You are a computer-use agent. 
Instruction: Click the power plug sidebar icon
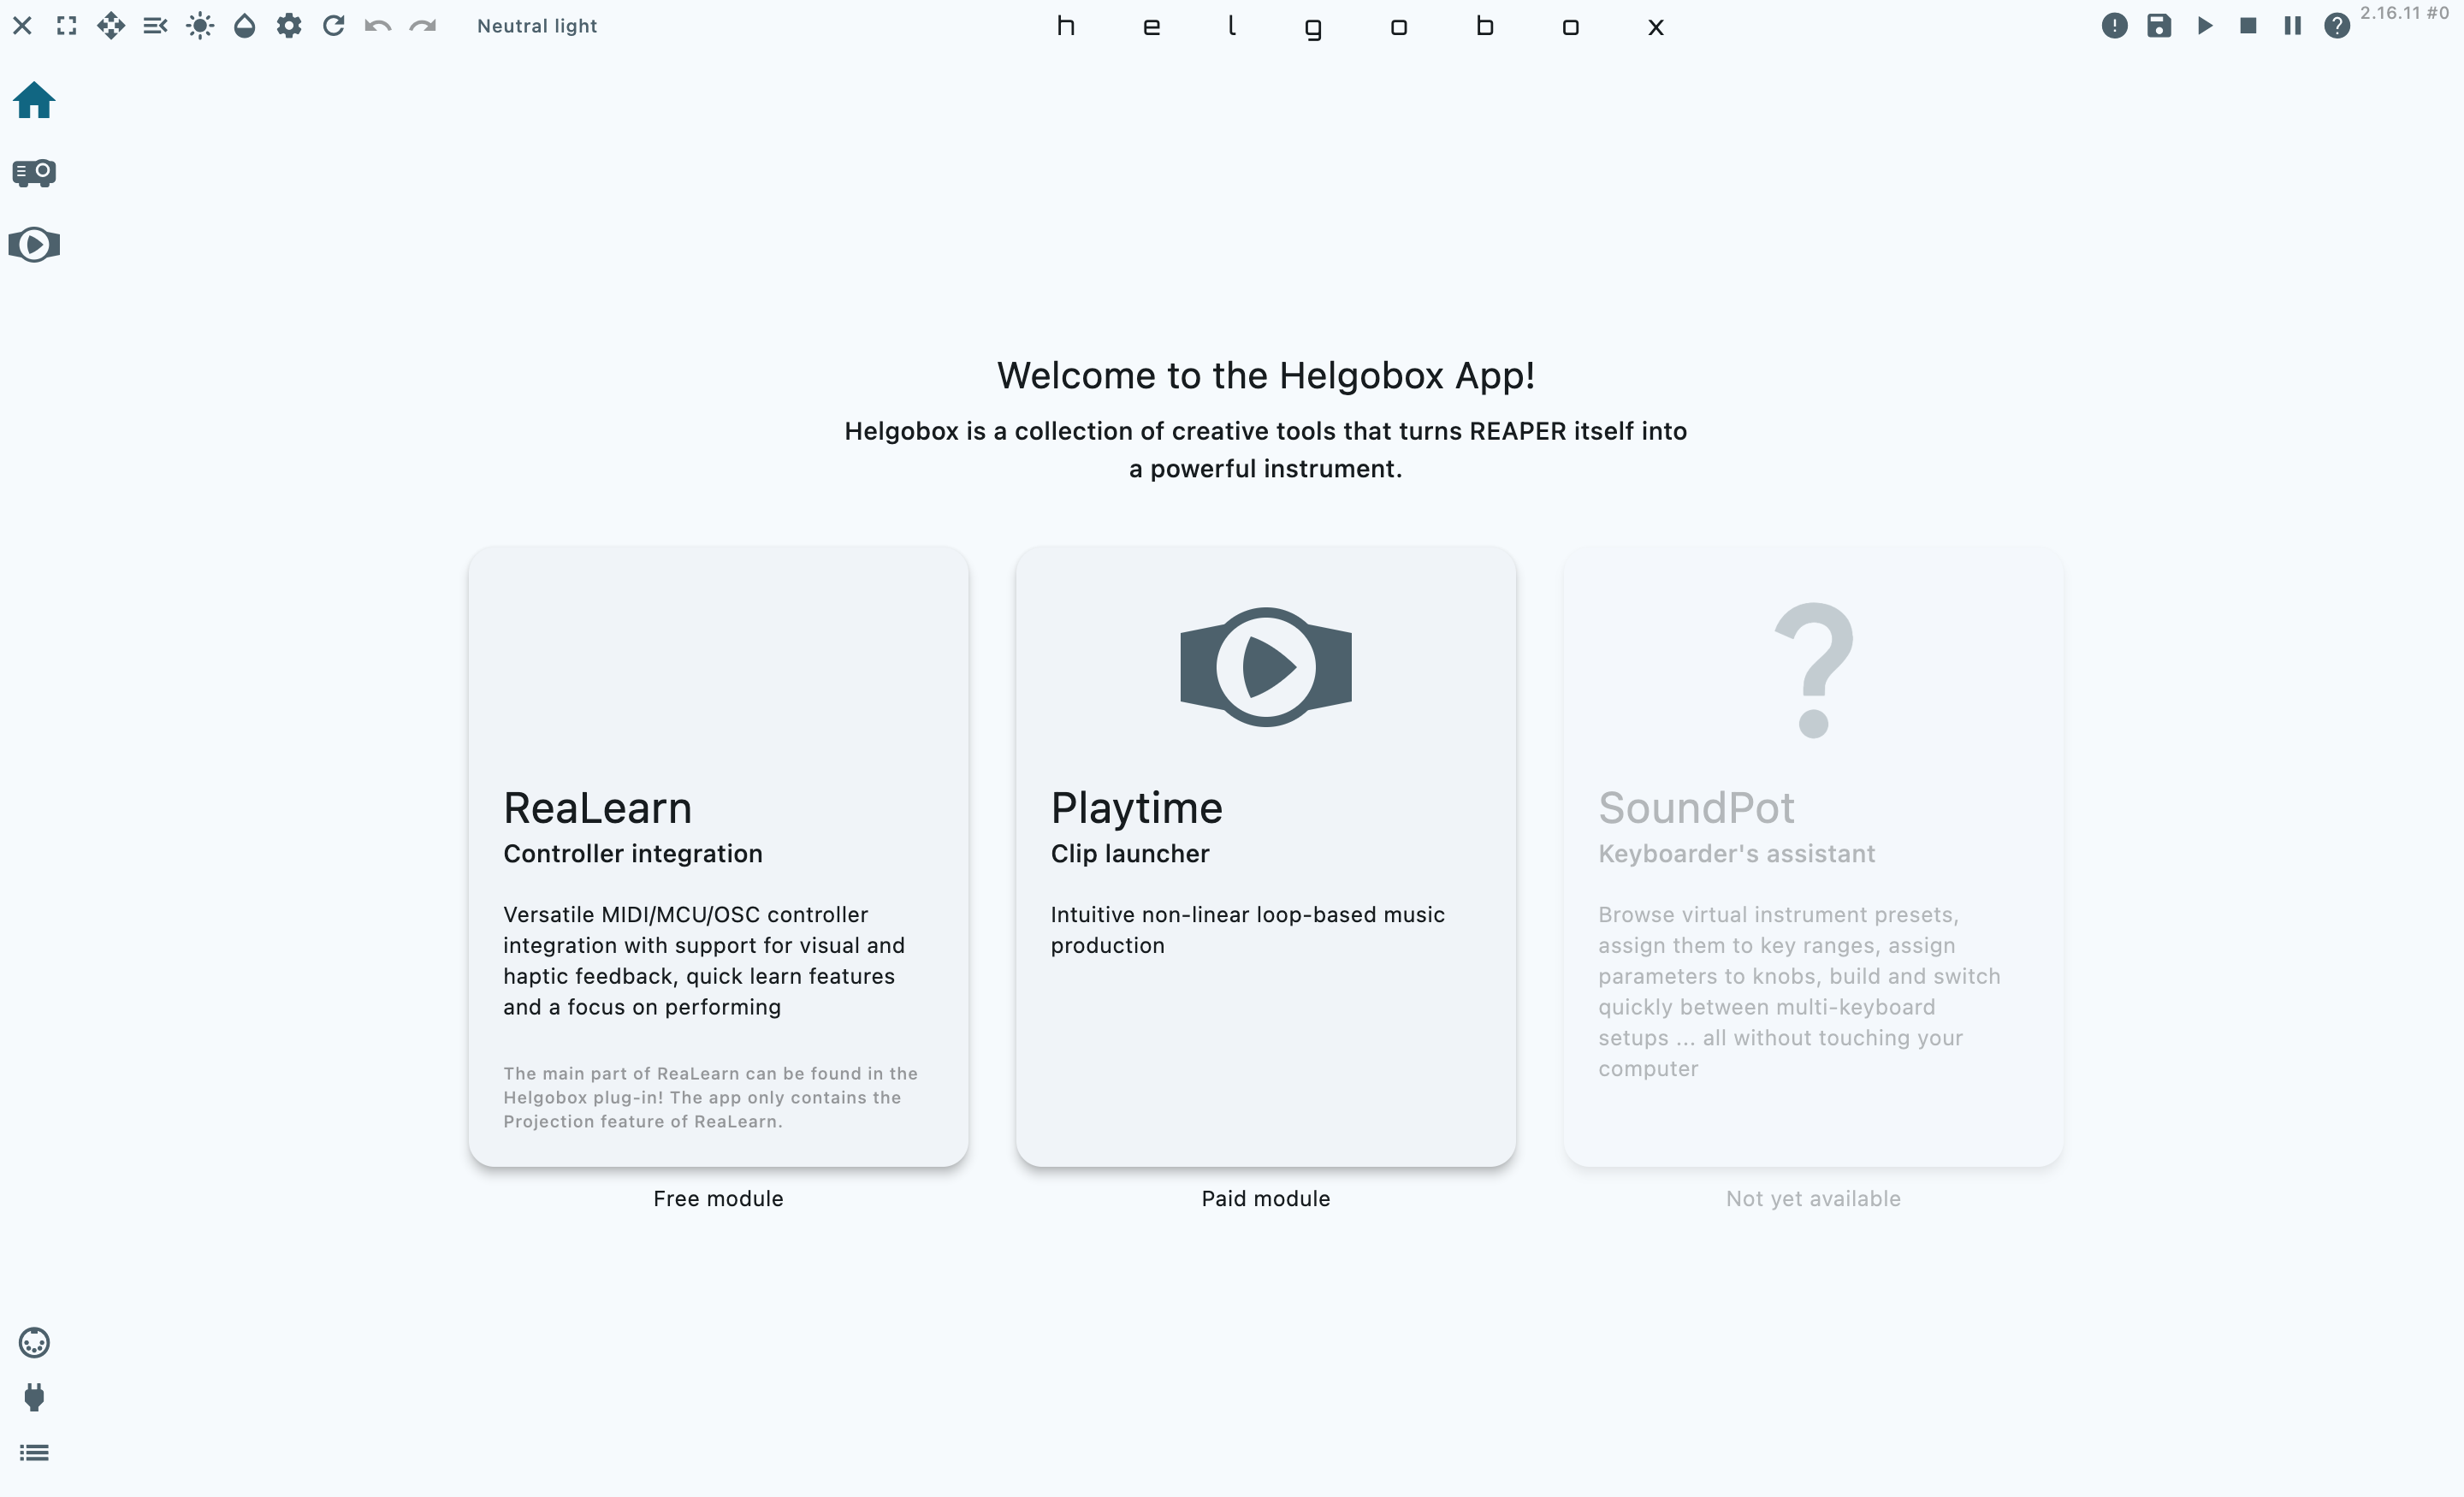point(34,1397)
